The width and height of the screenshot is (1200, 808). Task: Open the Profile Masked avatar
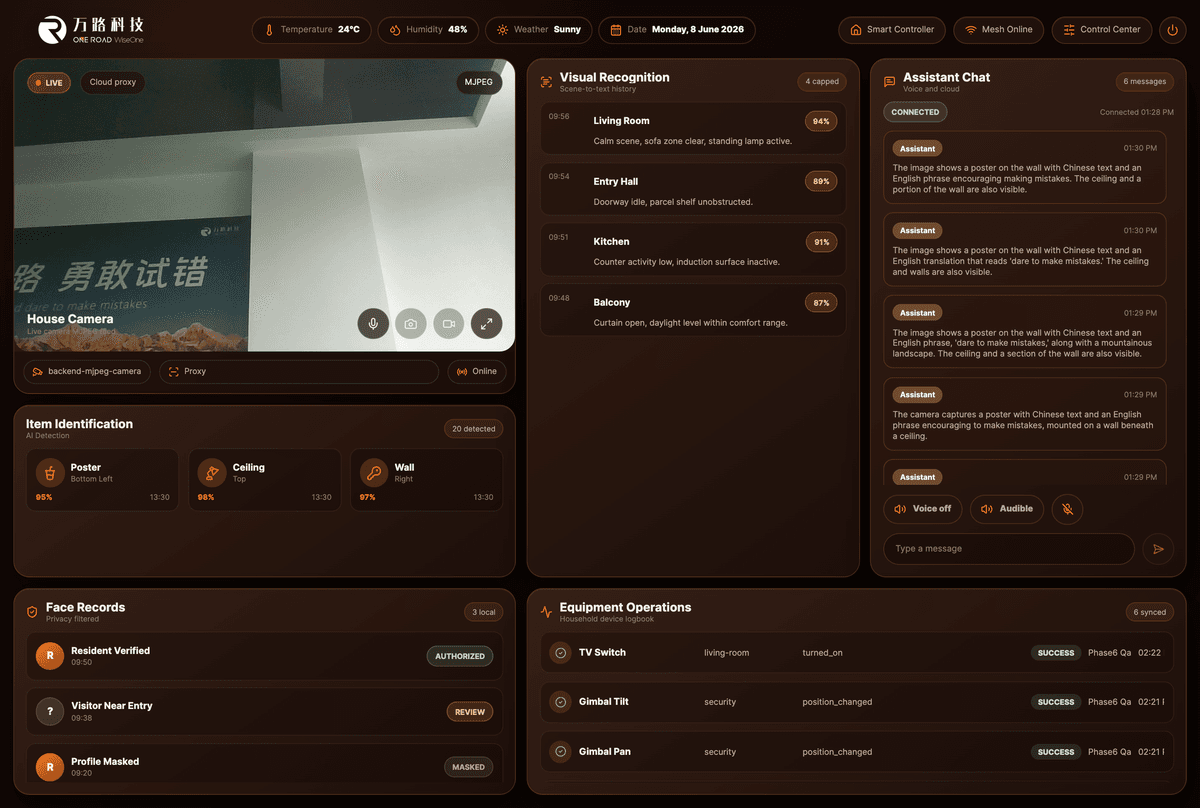50,767
